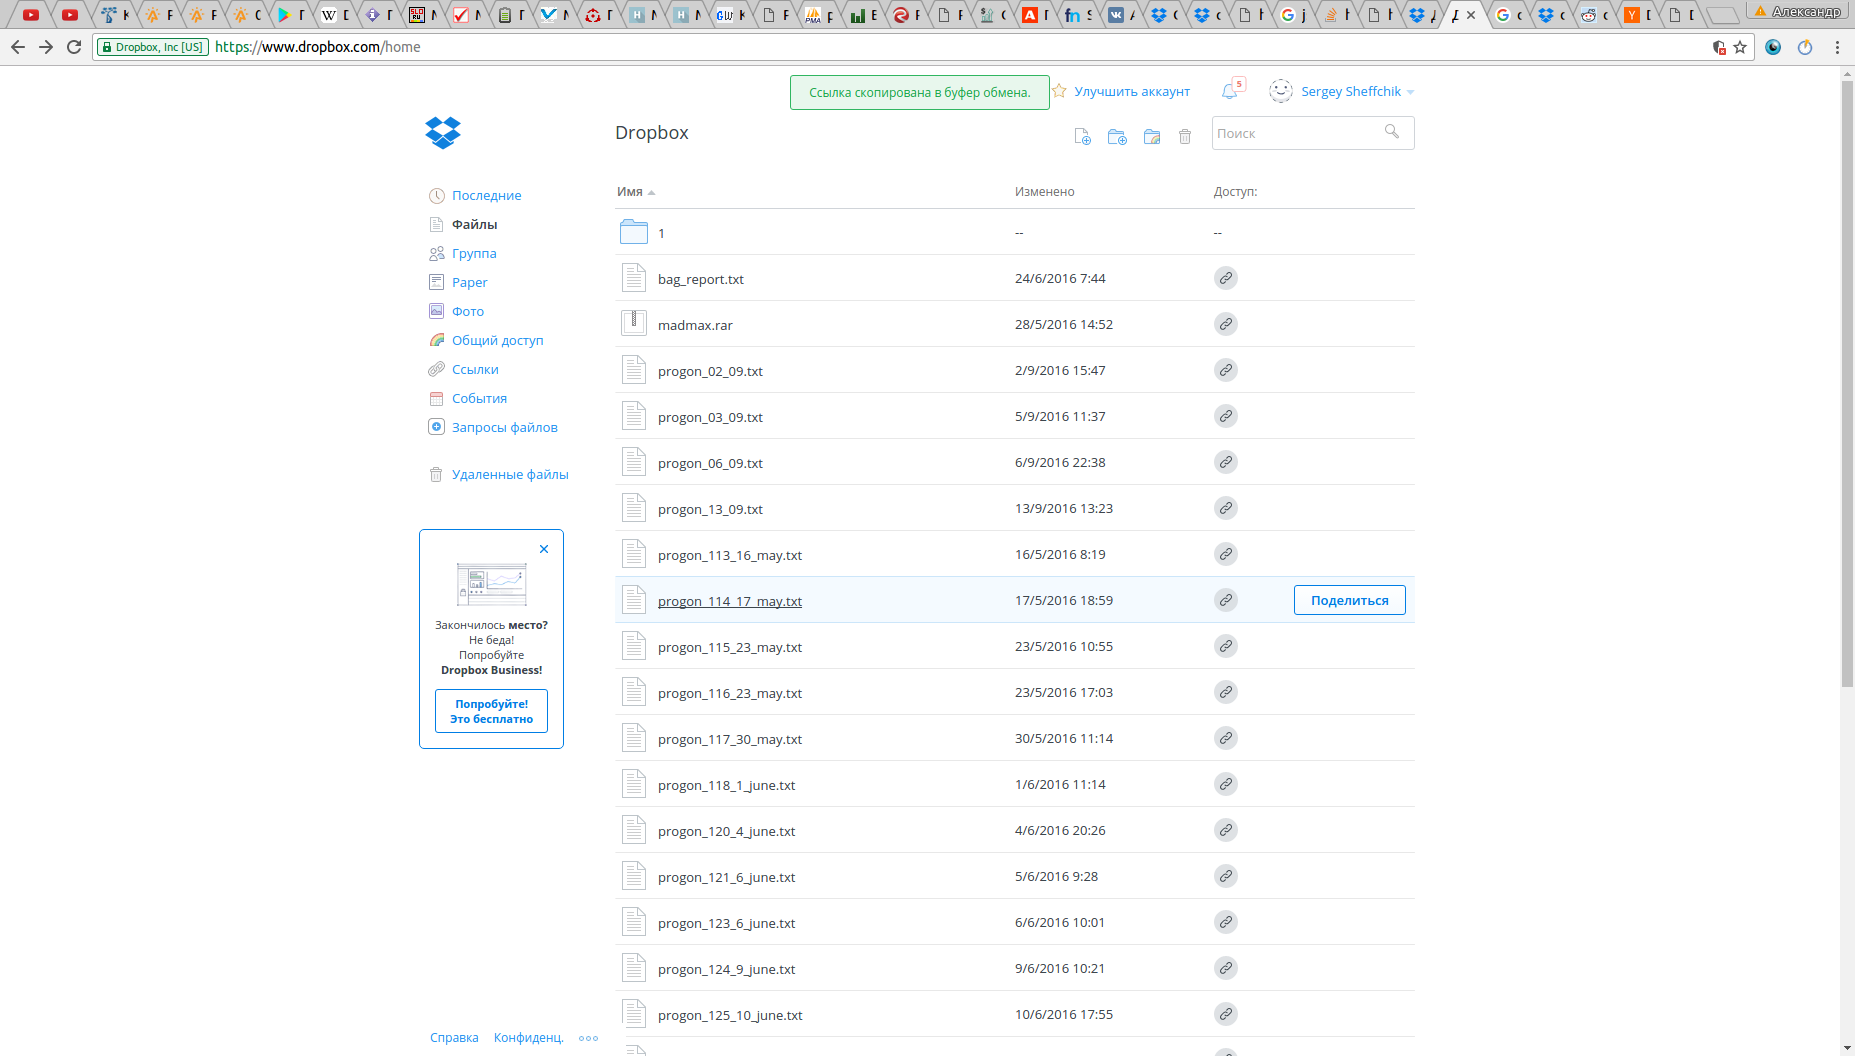
Task: Open Запросы файлов in the sidebar
Action: (504, 427)
